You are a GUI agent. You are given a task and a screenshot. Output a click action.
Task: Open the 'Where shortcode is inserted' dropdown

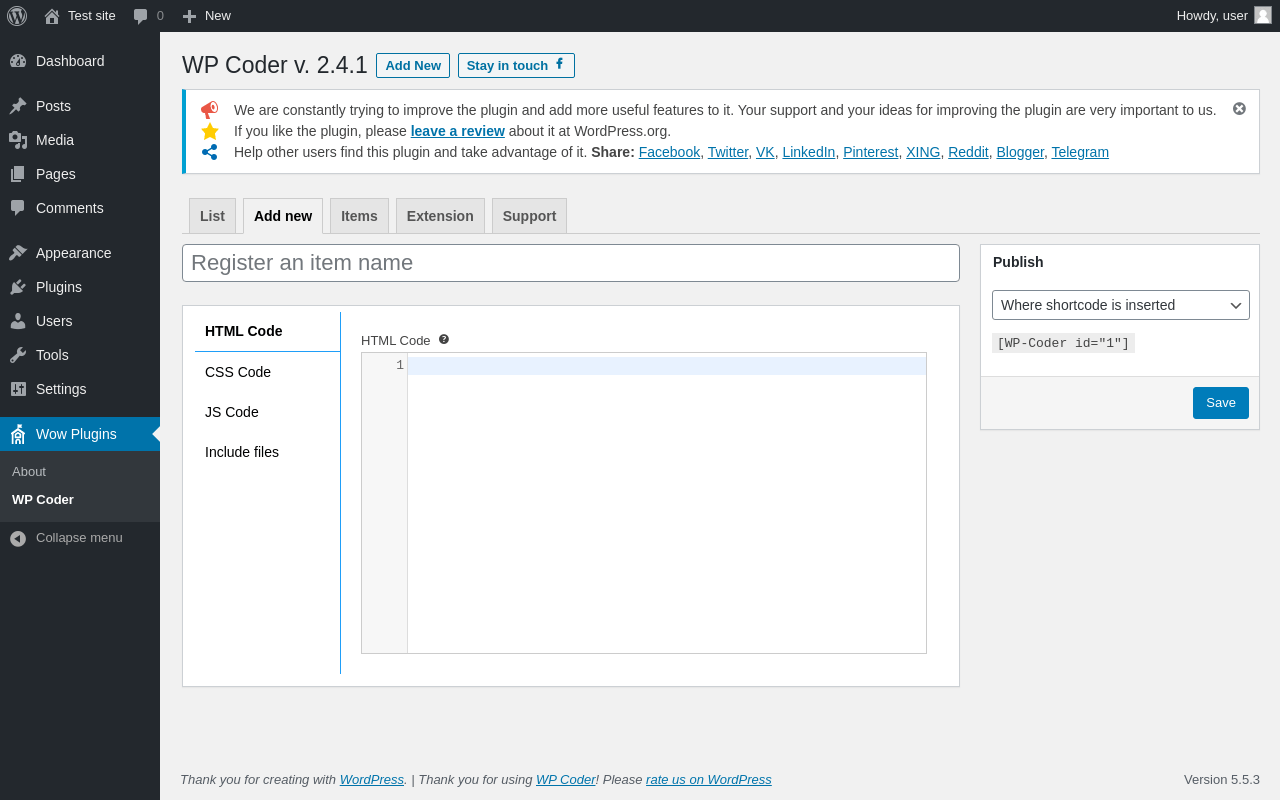(x=1121, y=305)
